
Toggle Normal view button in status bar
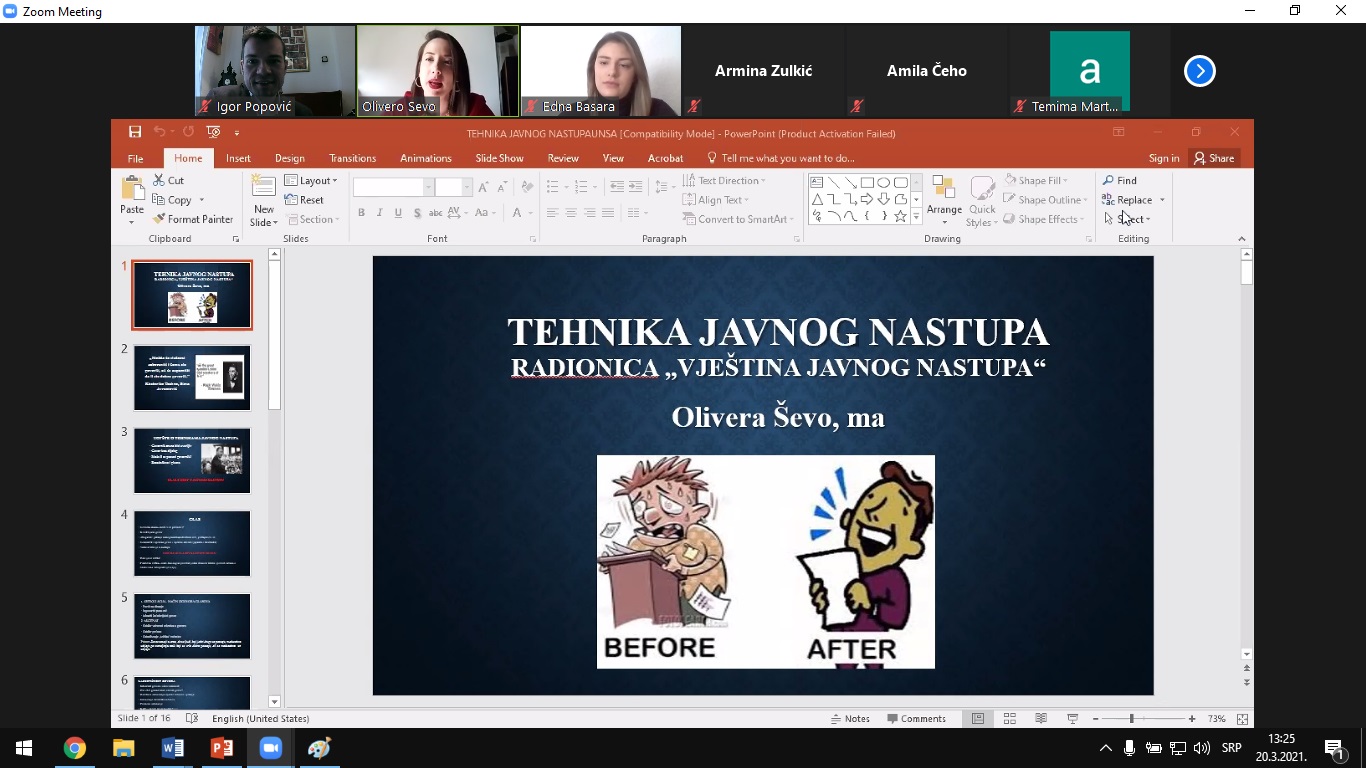pyautogui.click(x=978, y=719)
